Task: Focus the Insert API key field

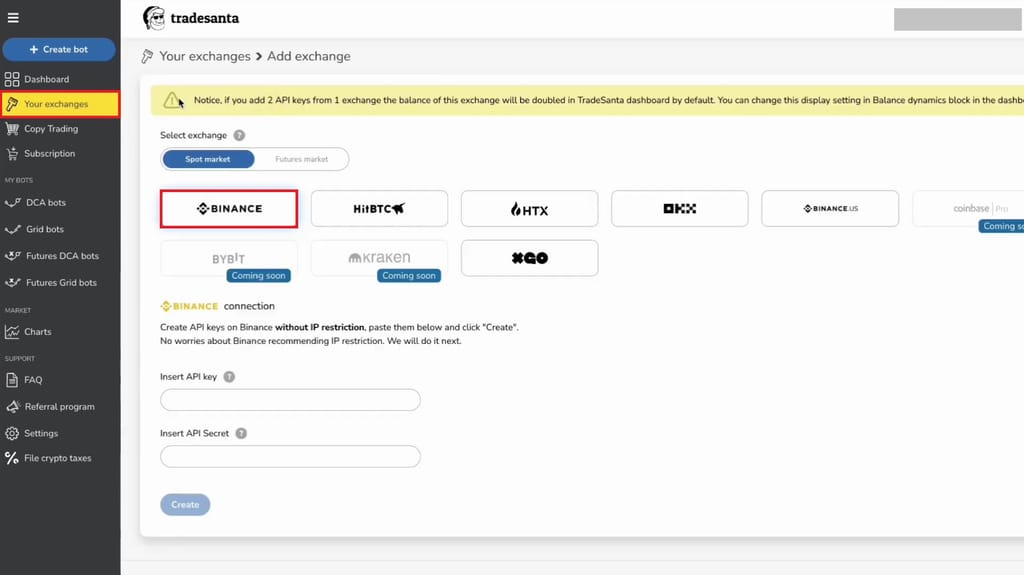Action: click(x=291, y=400)
